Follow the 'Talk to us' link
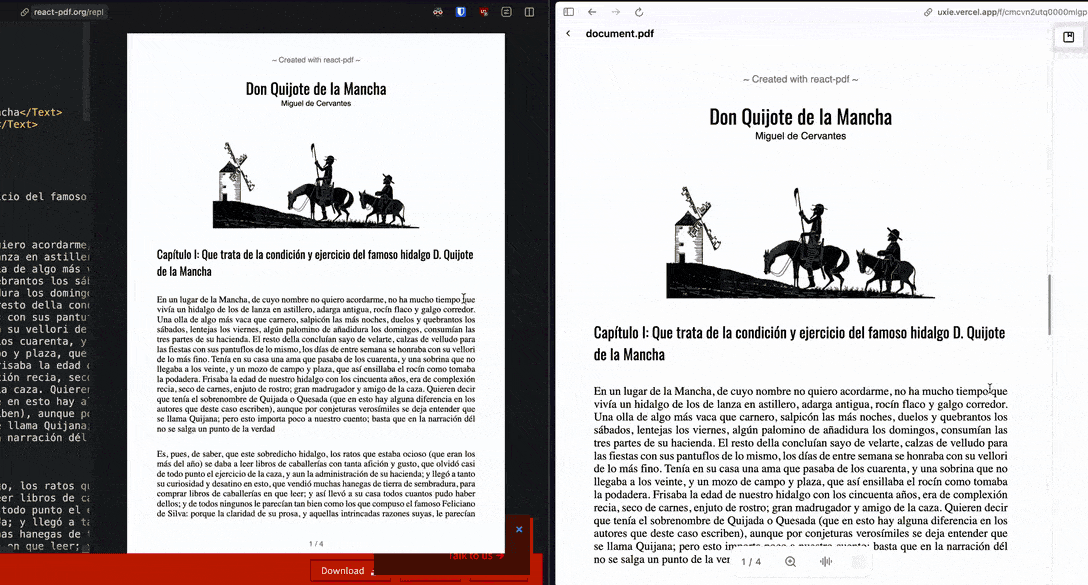This screenshot has height=585, width=1088. pos(475,555)
